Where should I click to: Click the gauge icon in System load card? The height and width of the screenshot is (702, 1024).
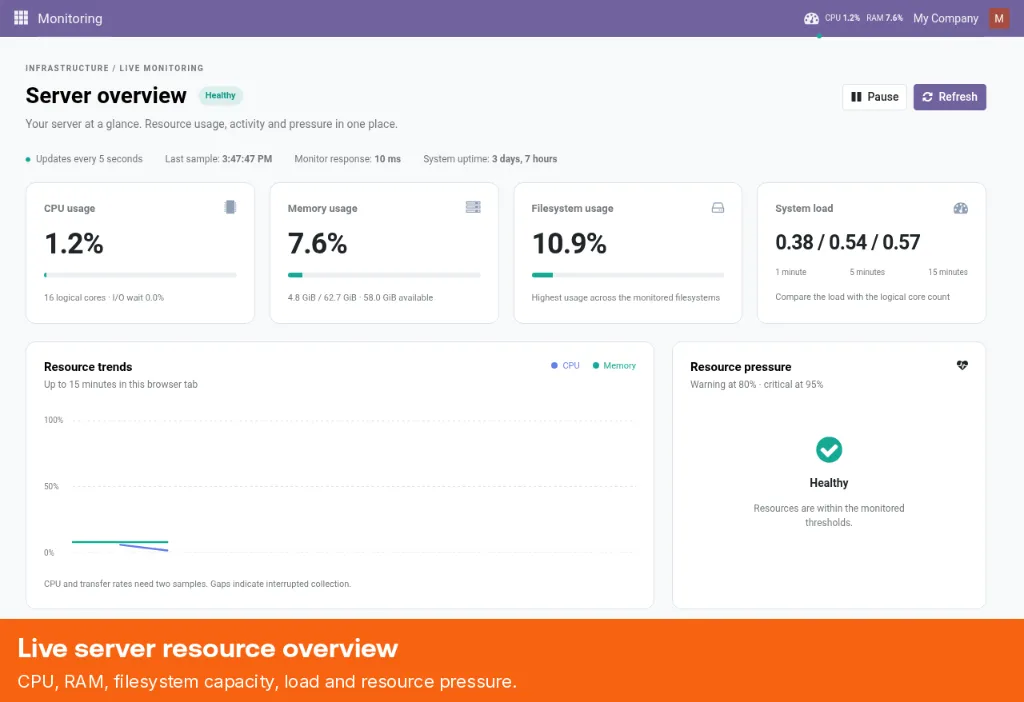pos(961,208)
